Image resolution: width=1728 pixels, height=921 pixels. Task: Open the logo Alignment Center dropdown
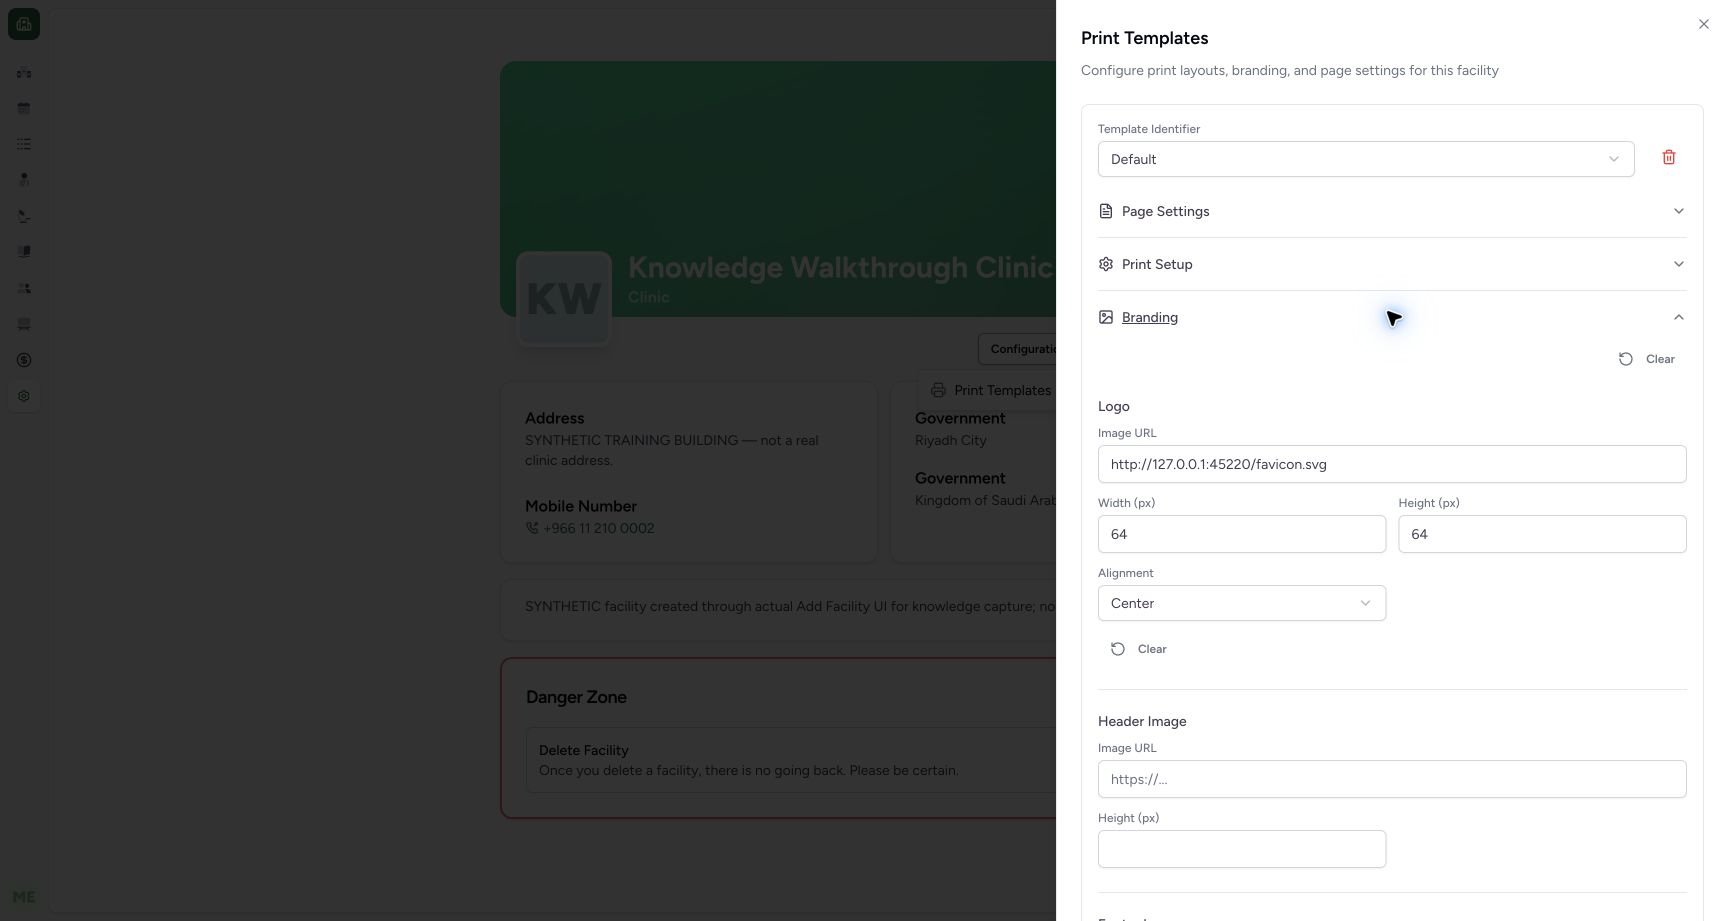(1241, 603)
